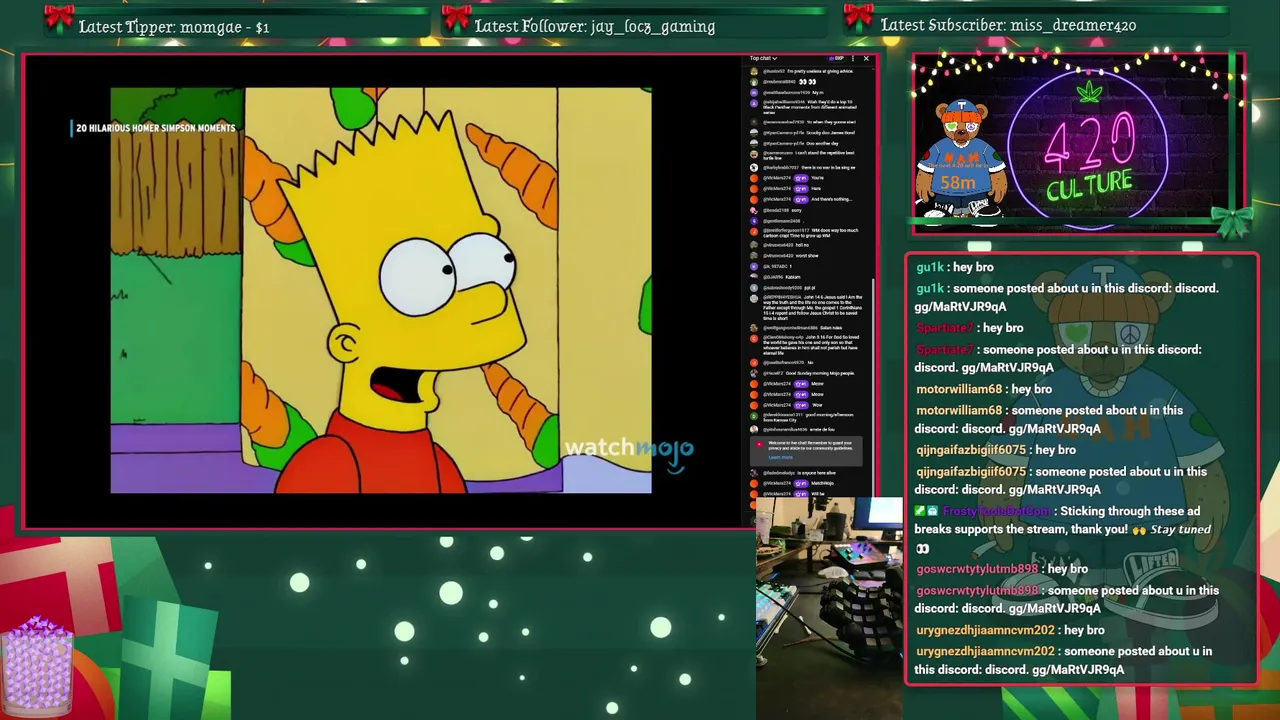The height and width of the screenshot is (720, 1280).
Task: Click username urygnezdhjiaamncvm202 beside 'hey bro'
Action: pyautogui.click(x=985, y=630)
